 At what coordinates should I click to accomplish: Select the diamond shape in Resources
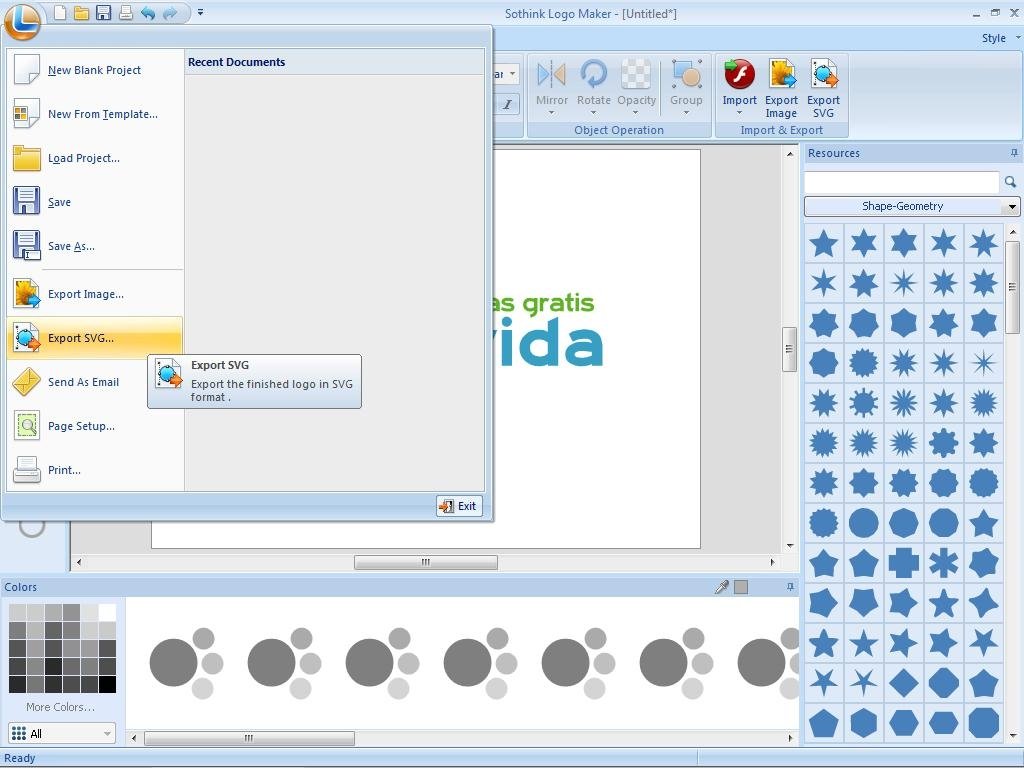(904, 683)
